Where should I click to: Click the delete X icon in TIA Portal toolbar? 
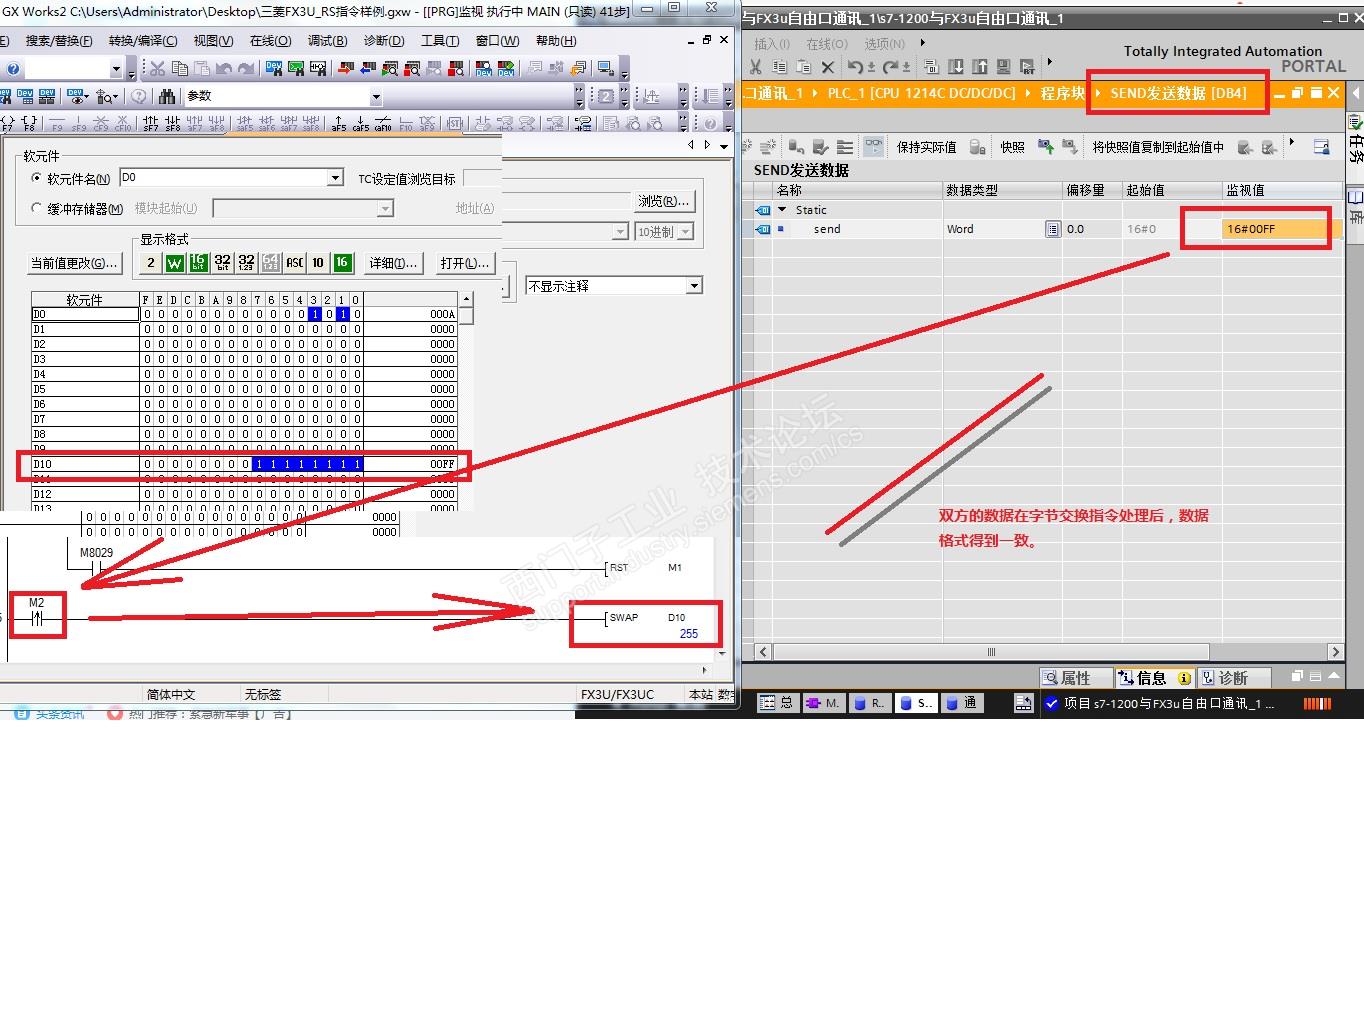pos(828,67)
